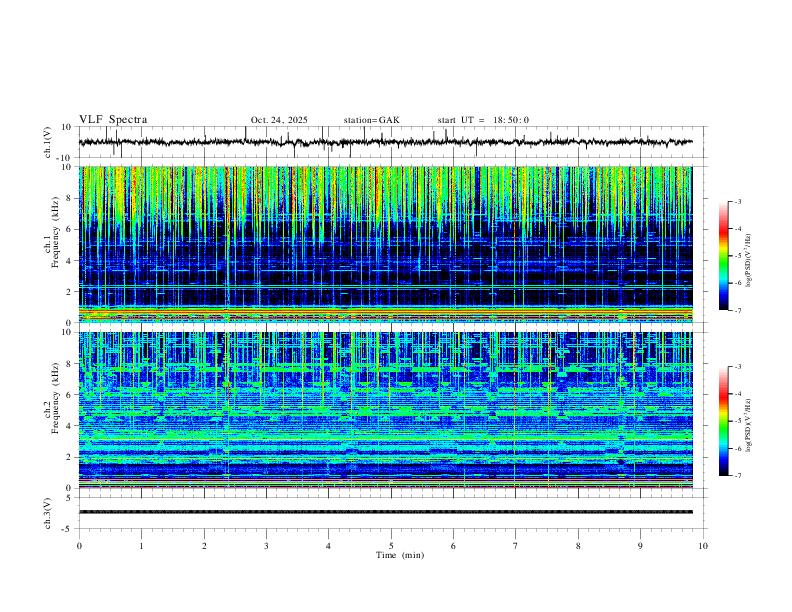This screenshot has height=612, width=792.
Task: Click the ch.3 black signal bar
Action: [385, 512]
